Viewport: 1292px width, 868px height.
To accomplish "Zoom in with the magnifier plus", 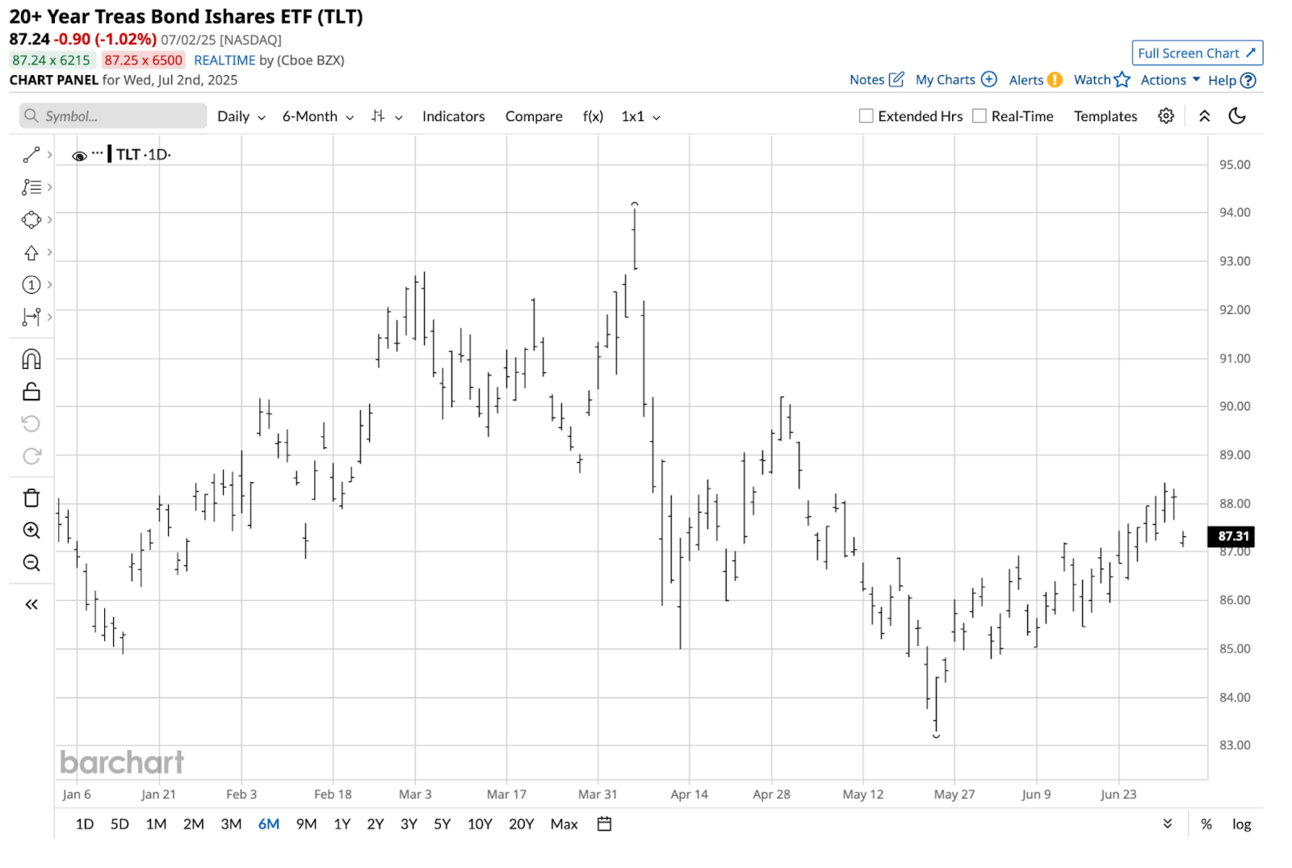I will [x=31, y=531].
